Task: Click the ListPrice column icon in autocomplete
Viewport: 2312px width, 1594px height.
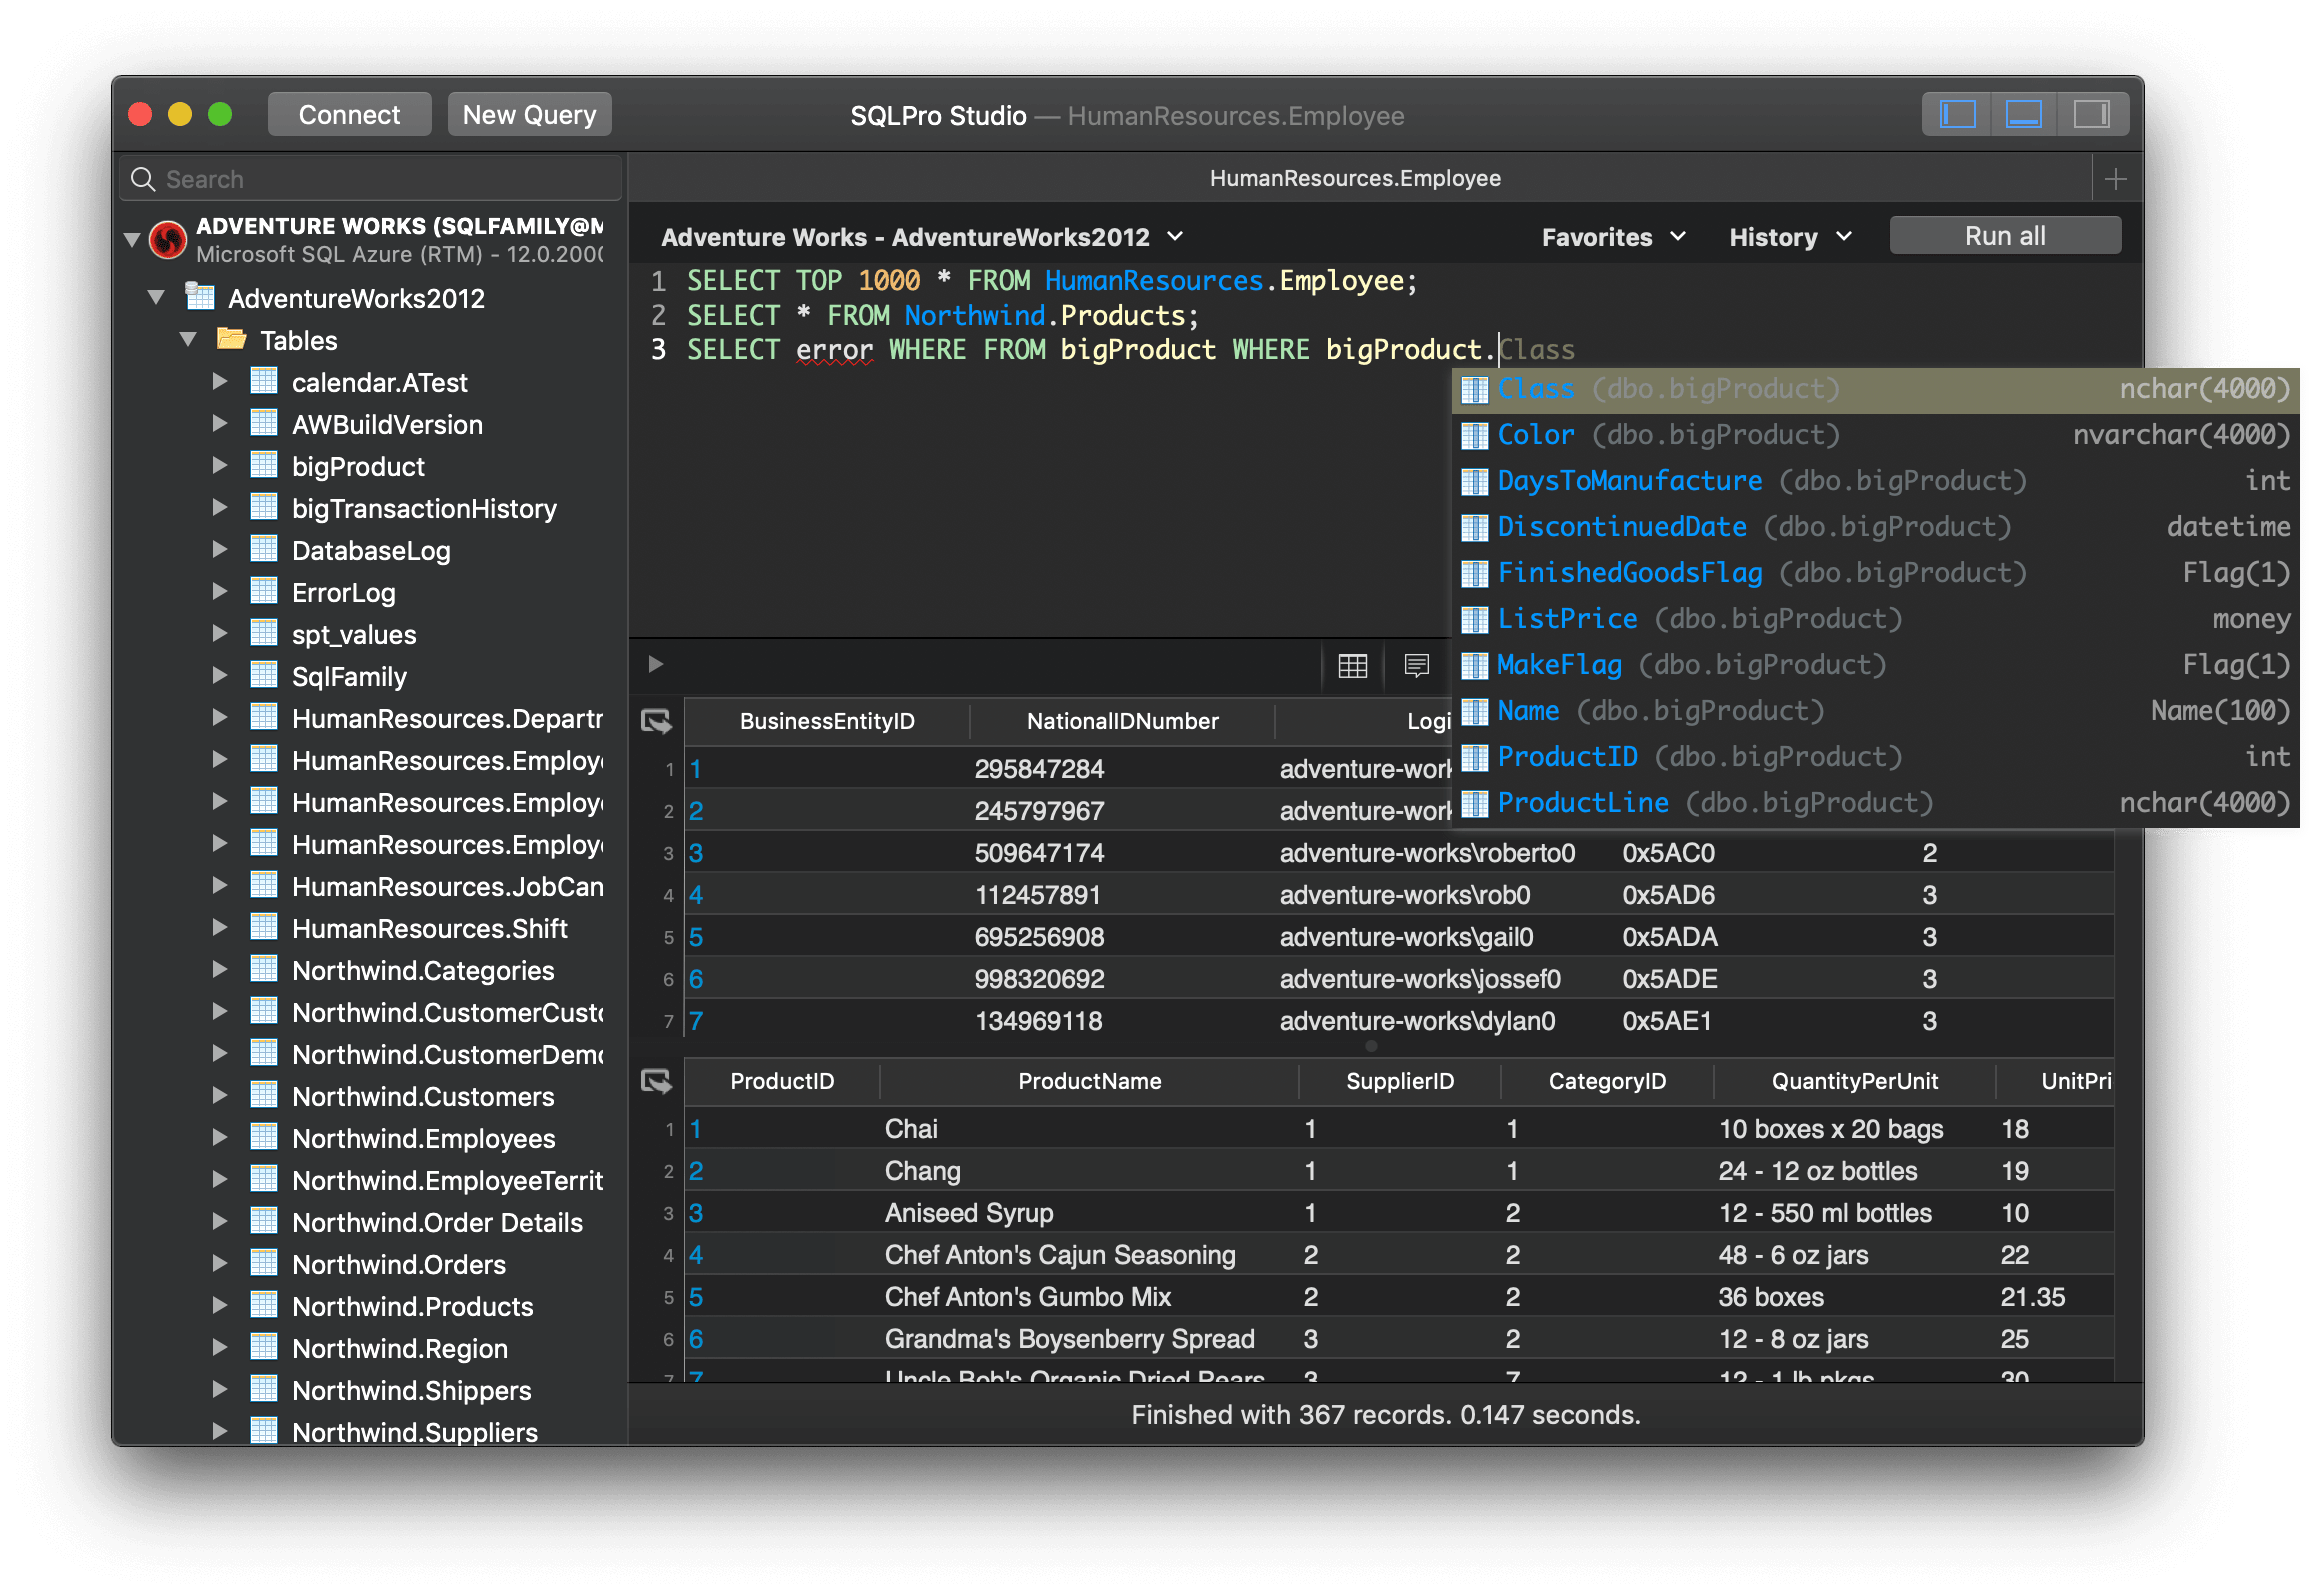Action: pos(1474,619)
